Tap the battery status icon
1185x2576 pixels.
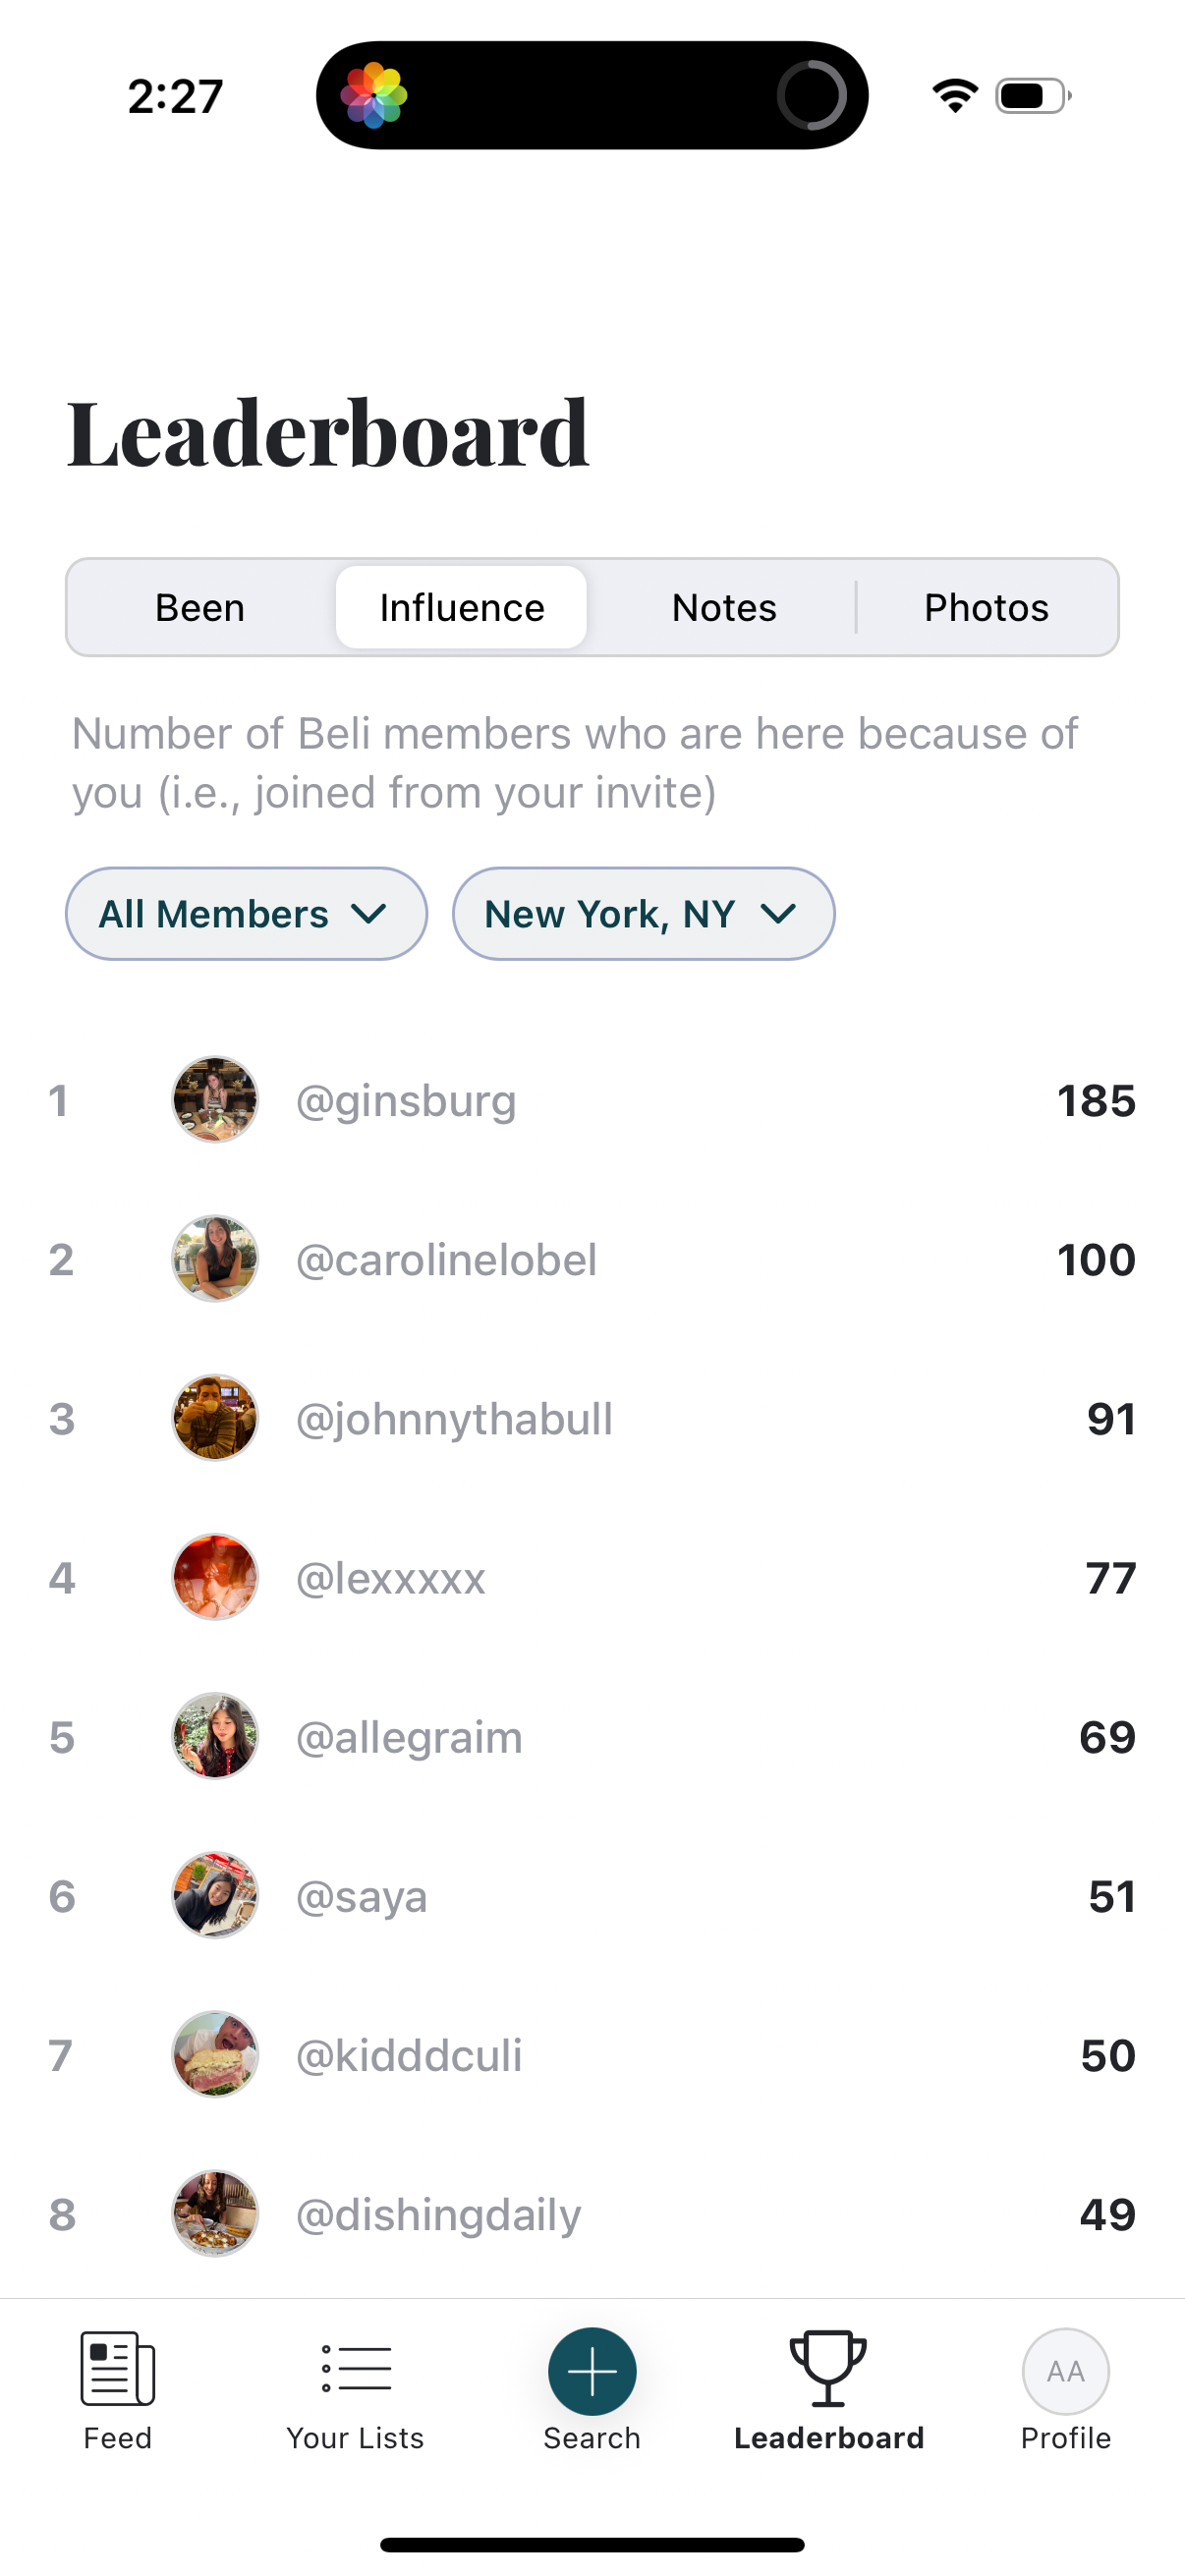point(1033,96)
